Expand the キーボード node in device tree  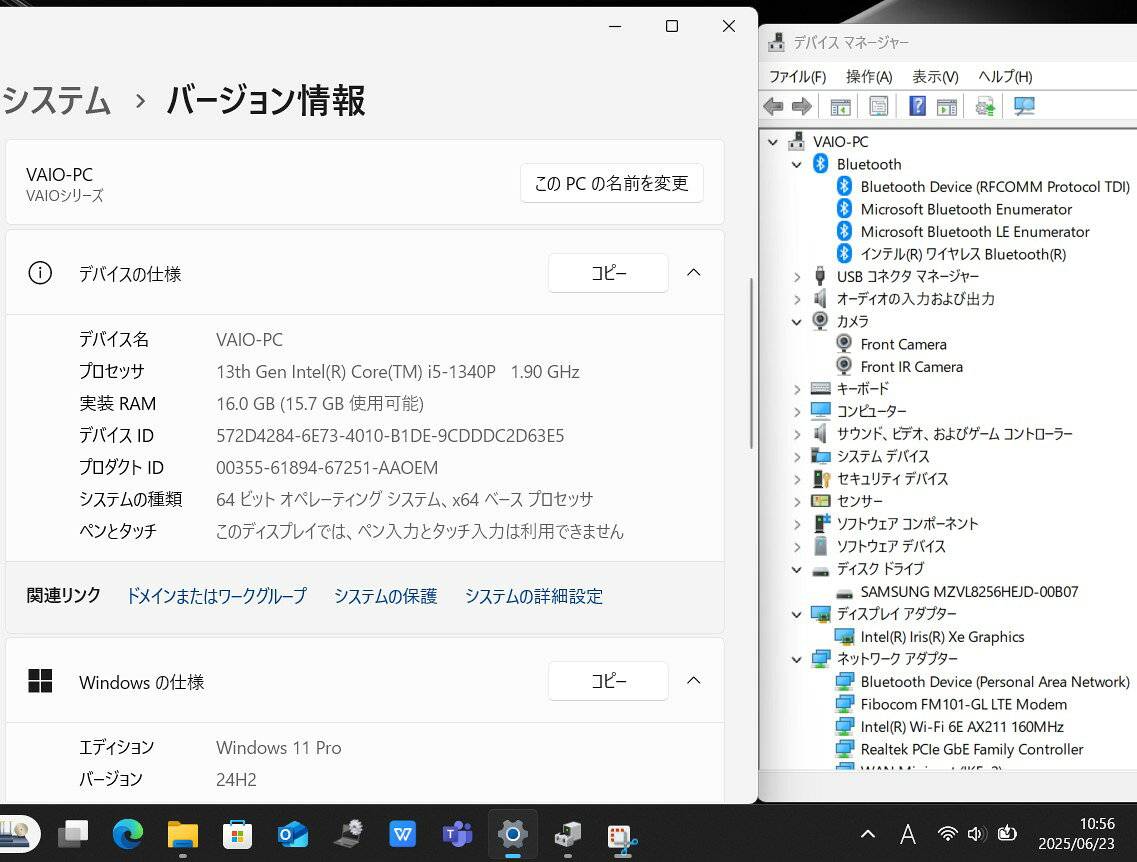click(796, 389)
